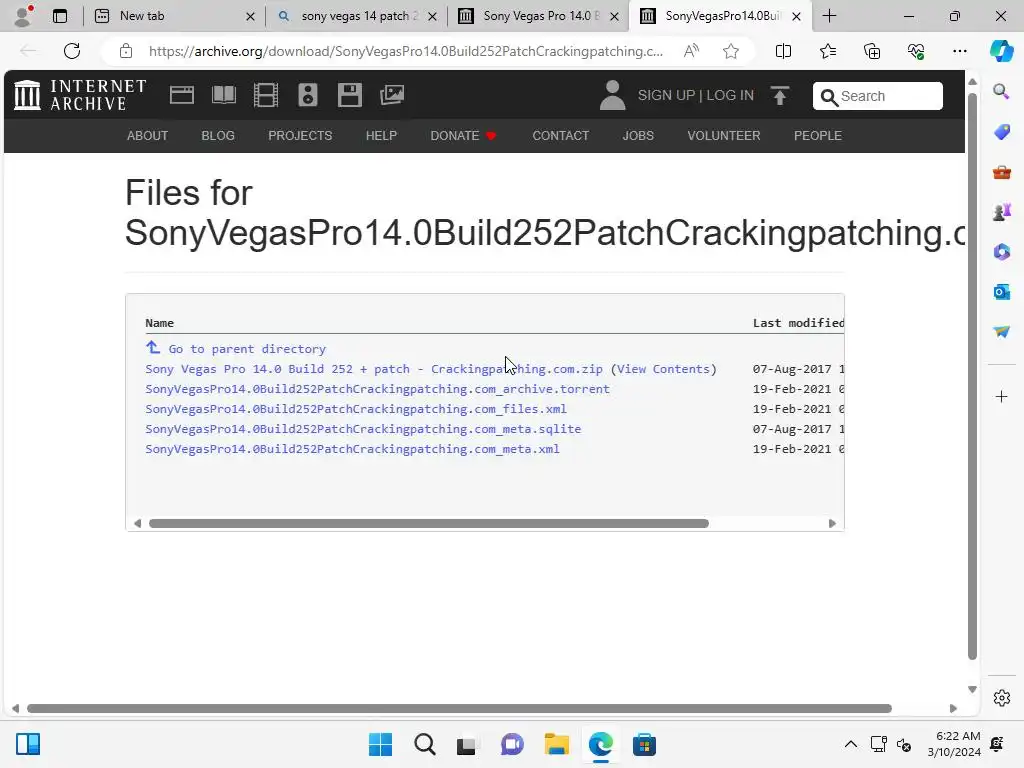Close the New tab browser tab

tap(250, 16)
